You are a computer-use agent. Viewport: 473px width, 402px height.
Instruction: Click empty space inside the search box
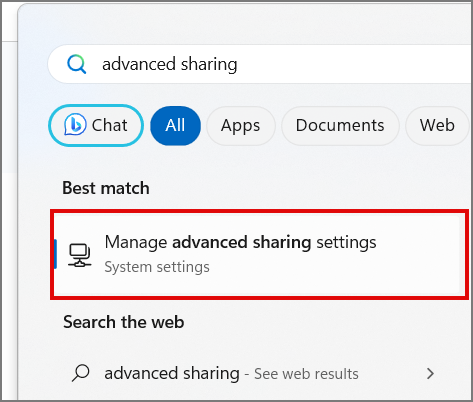coord(353,64)
